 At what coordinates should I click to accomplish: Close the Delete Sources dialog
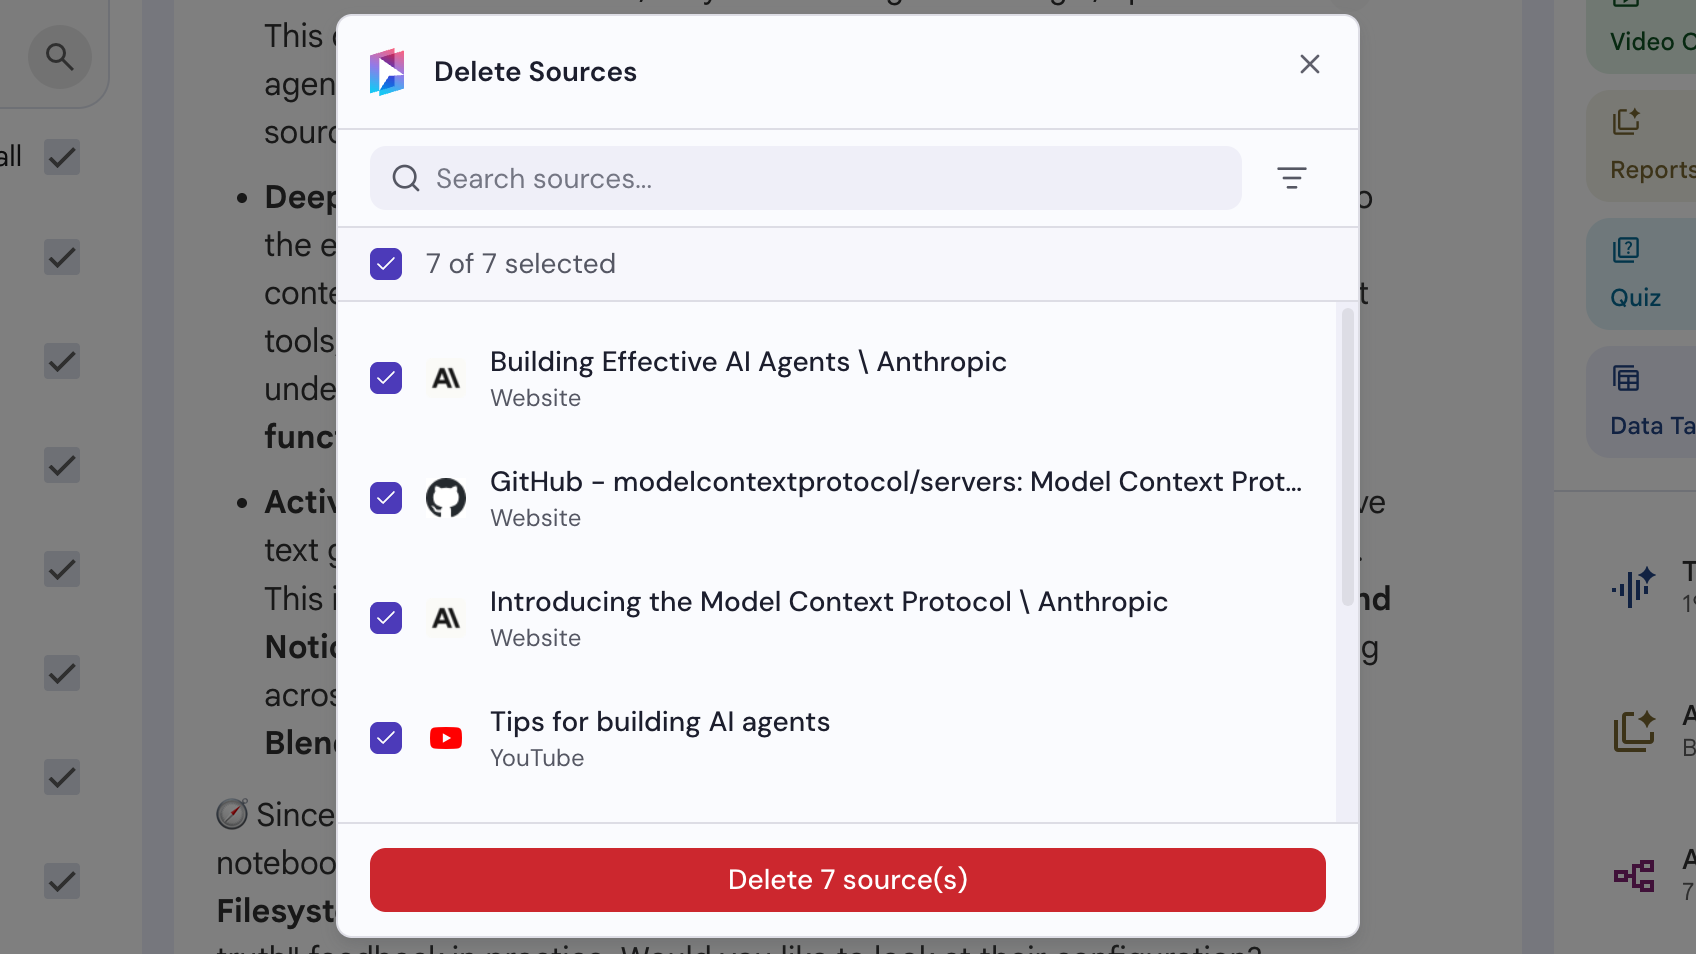[1310, 64]
